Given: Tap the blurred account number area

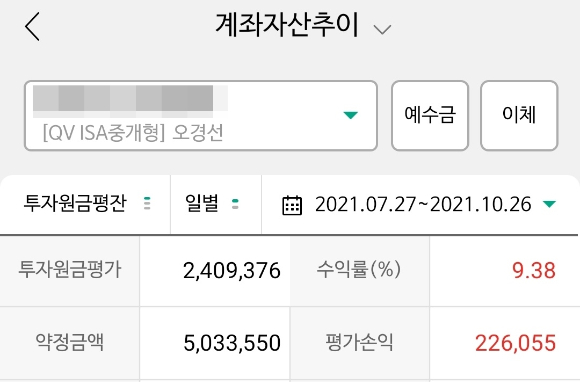Looking at the screenshot, I should pyautogui.click(x=130, y=99).
